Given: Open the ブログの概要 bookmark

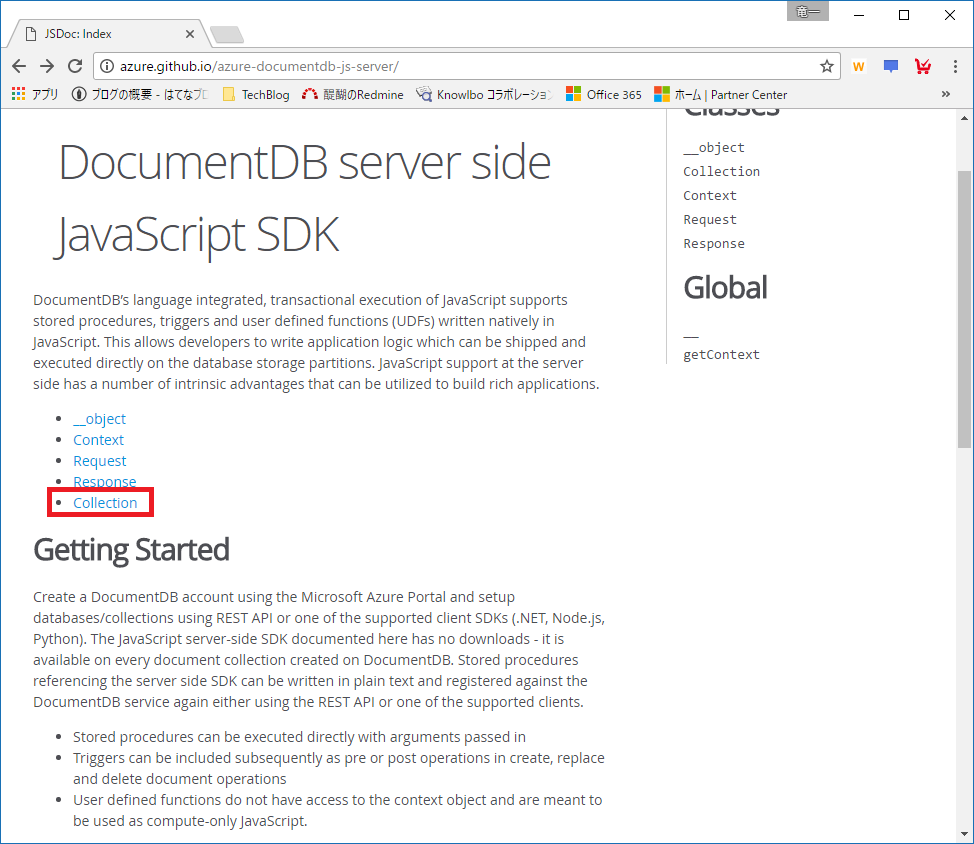Looking at the screenshot, I should pos(140,94).
